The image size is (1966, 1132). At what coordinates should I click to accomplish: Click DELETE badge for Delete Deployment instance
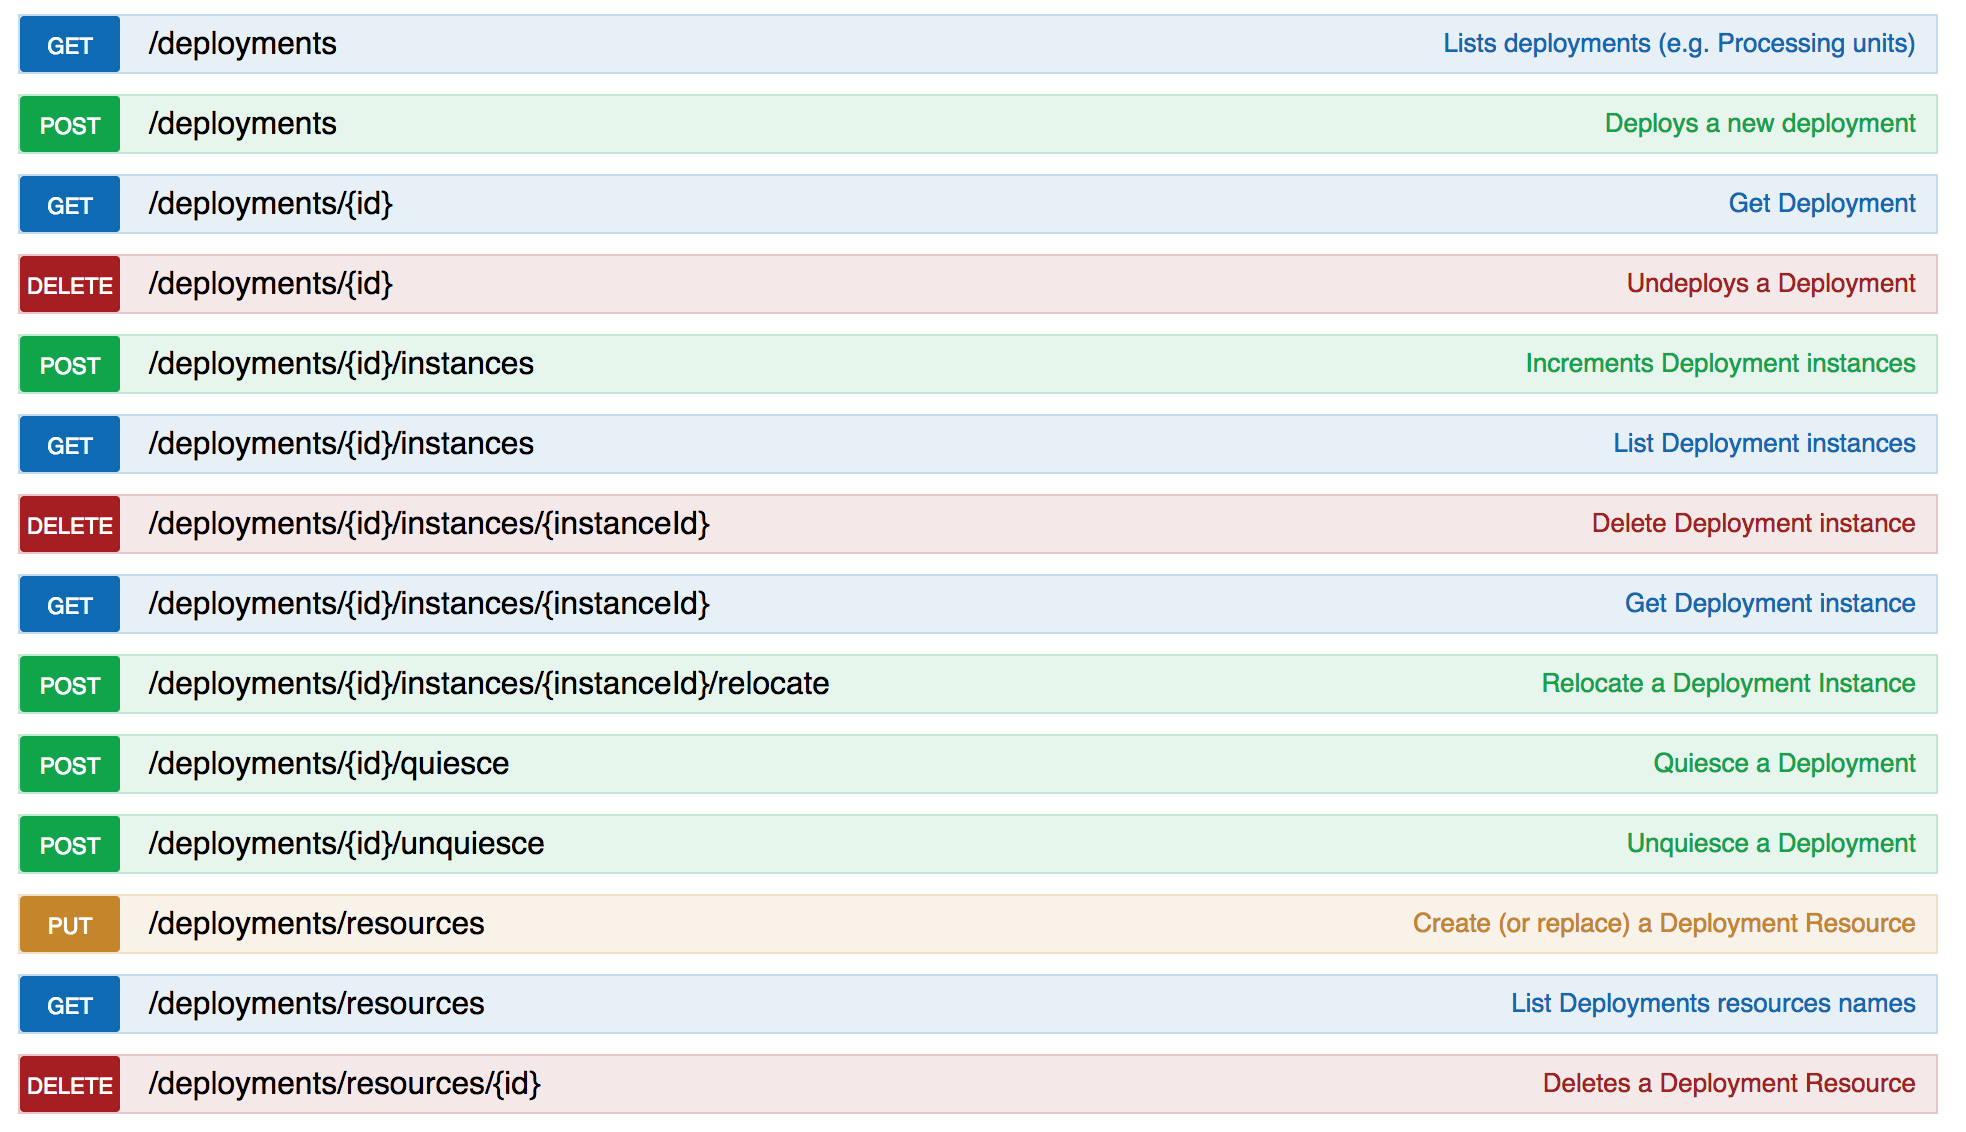70,524
